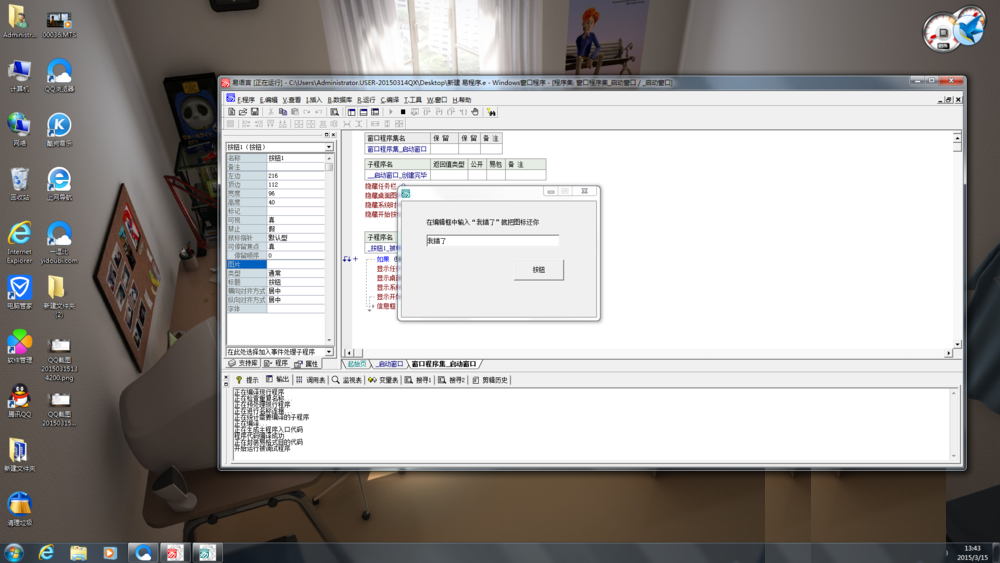Open the 程序 menu

[x=246, y=99]
